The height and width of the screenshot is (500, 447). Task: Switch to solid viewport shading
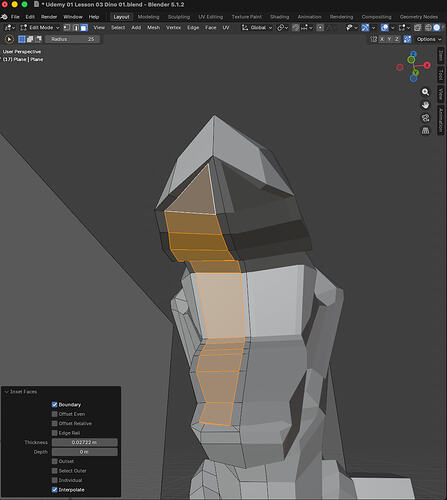coord(436,28)
